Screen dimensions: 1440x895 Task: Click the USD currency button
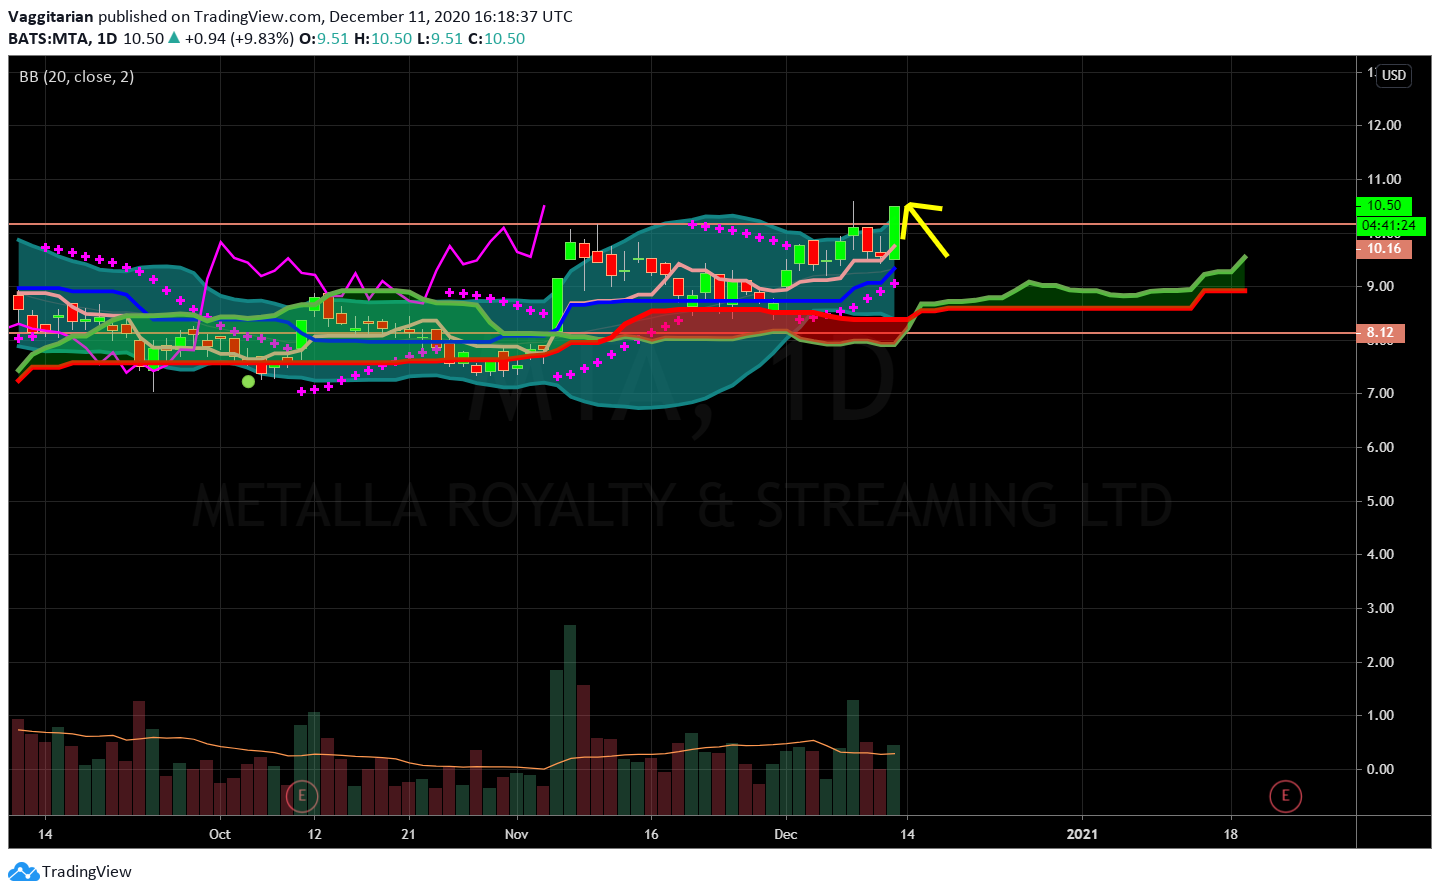point(1394,75)
